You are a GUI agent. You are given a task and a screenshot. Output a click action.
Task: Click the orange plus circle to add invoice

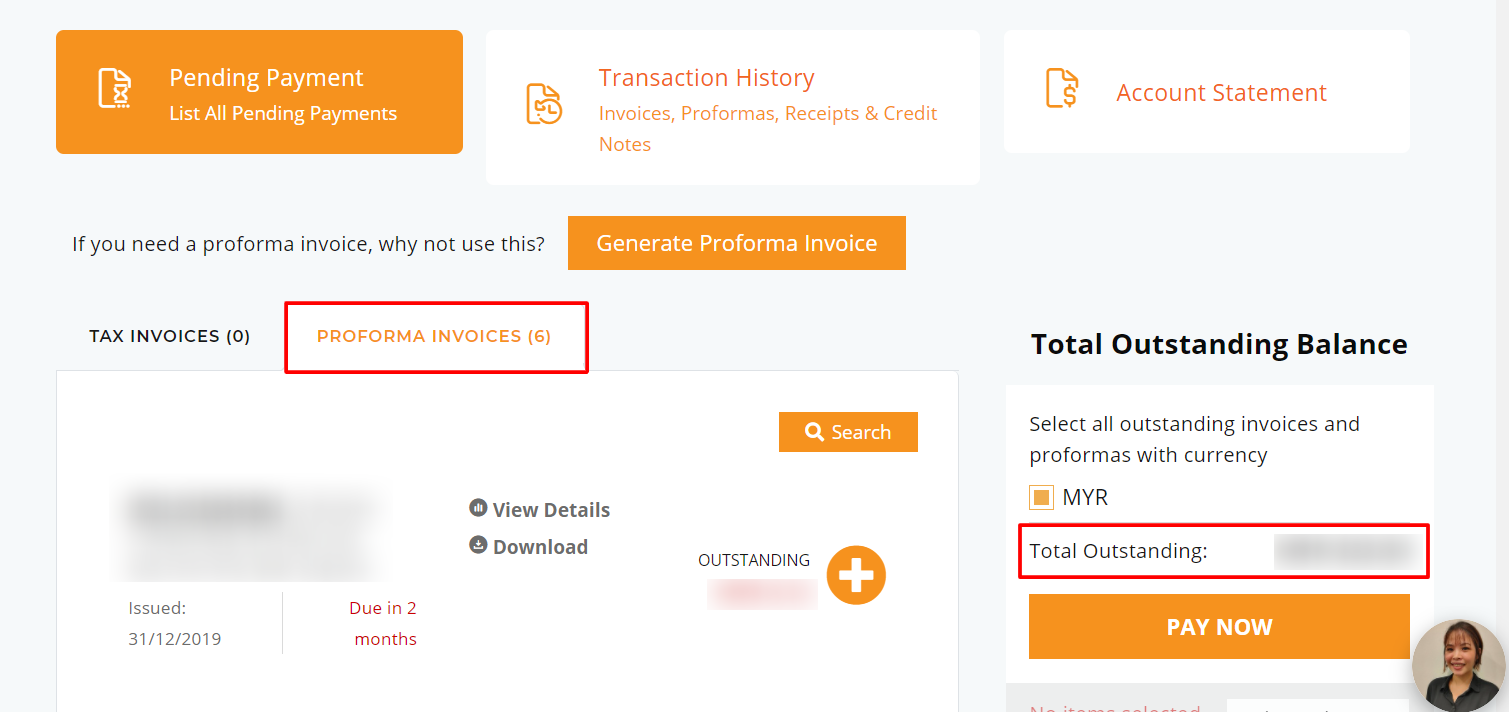click(856, 576)
